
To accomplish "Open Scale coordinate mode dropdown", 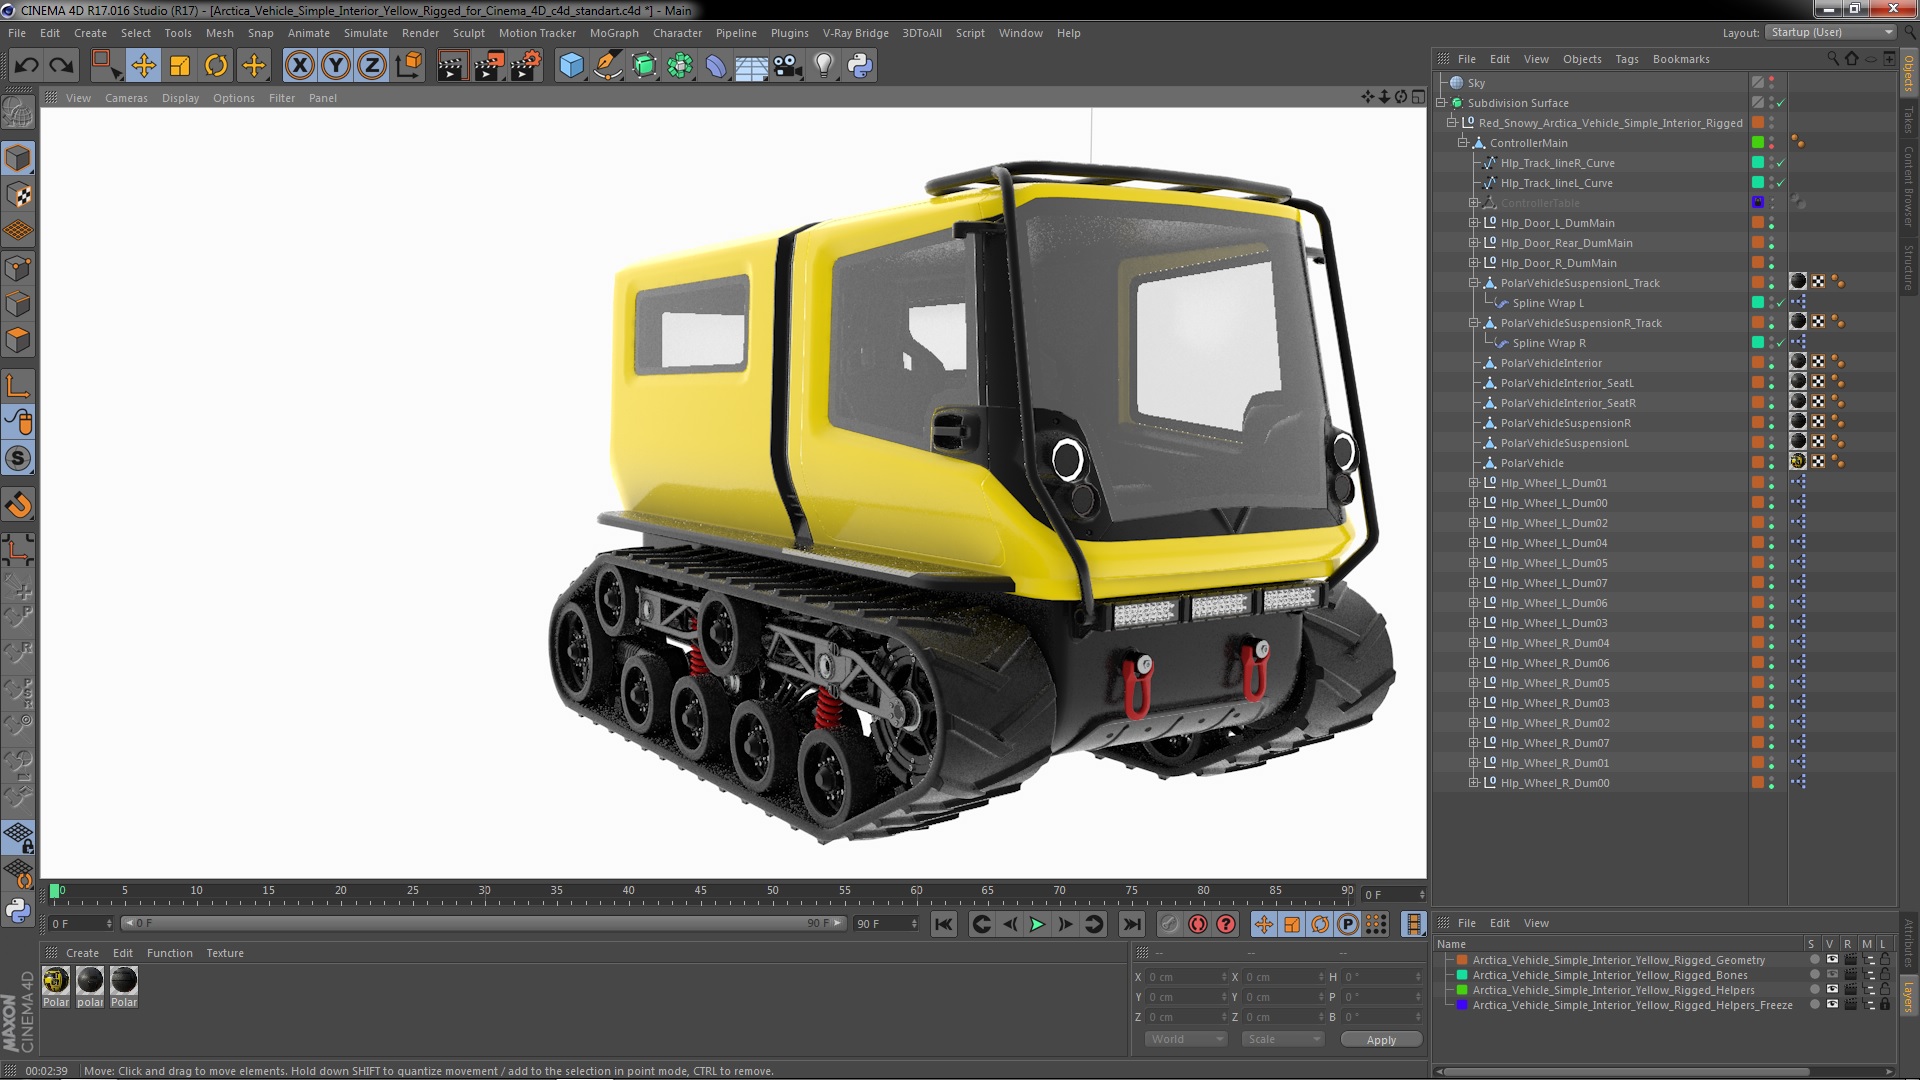I will [x=1283, y=1039].
